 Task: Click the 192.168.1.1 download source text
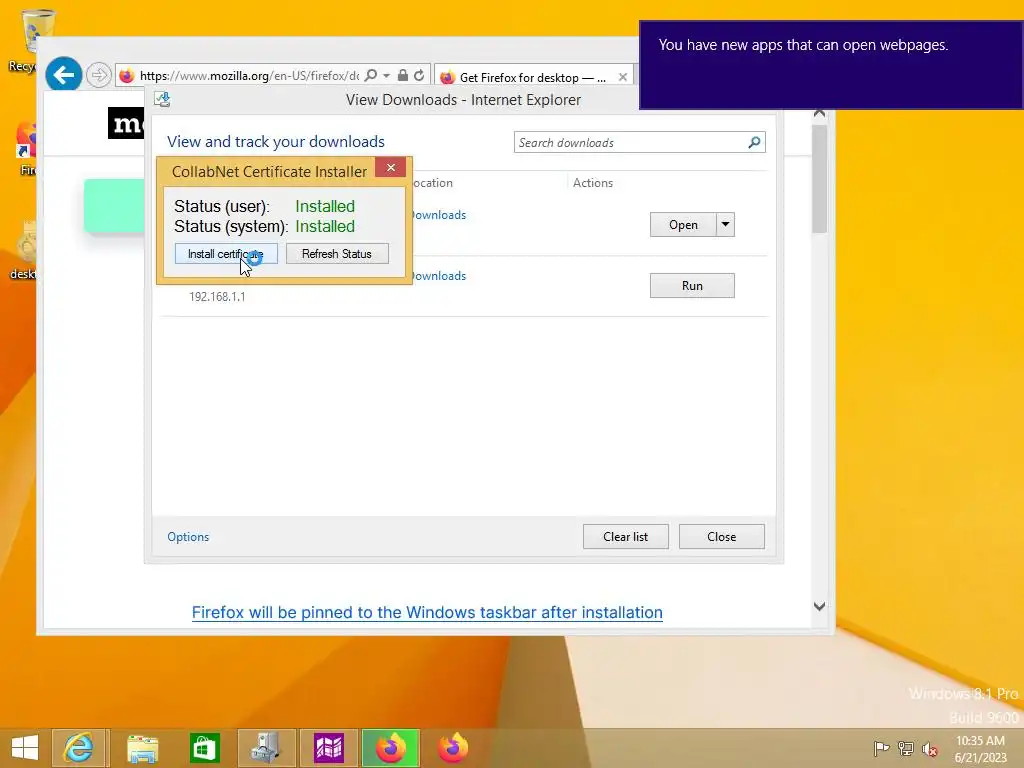(x=217, y=296)
